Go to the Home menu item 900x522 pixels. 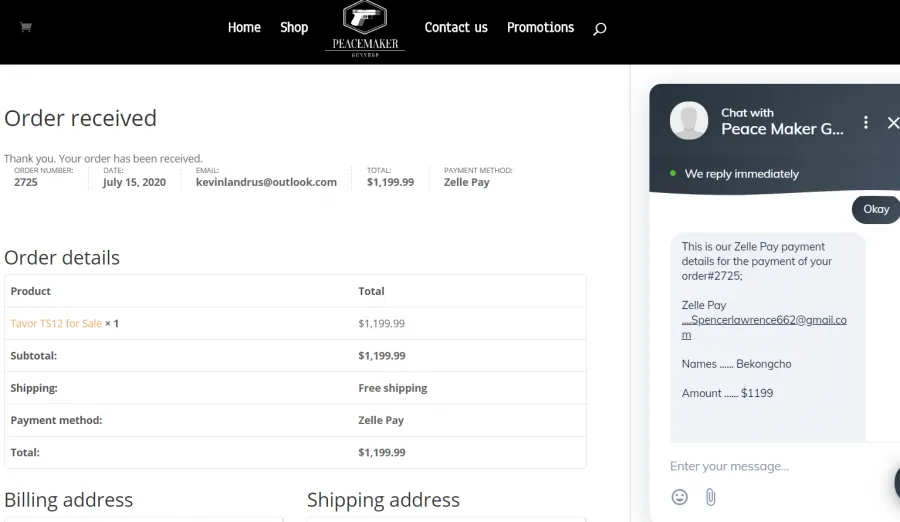[244, 28]
